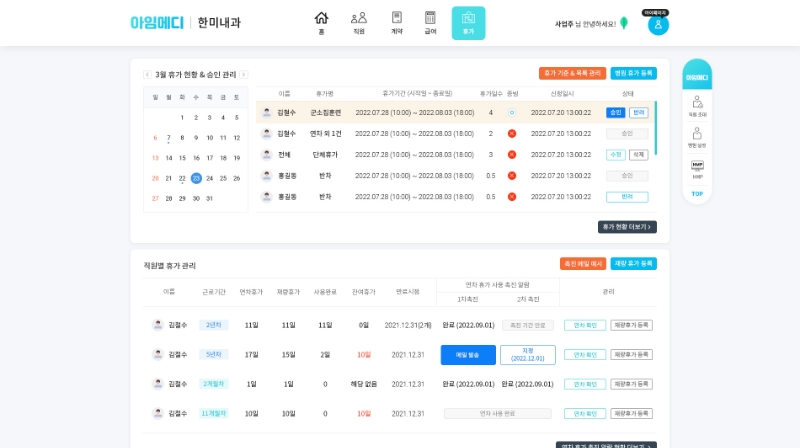Go to next month in calendar header

click(244, 74)
